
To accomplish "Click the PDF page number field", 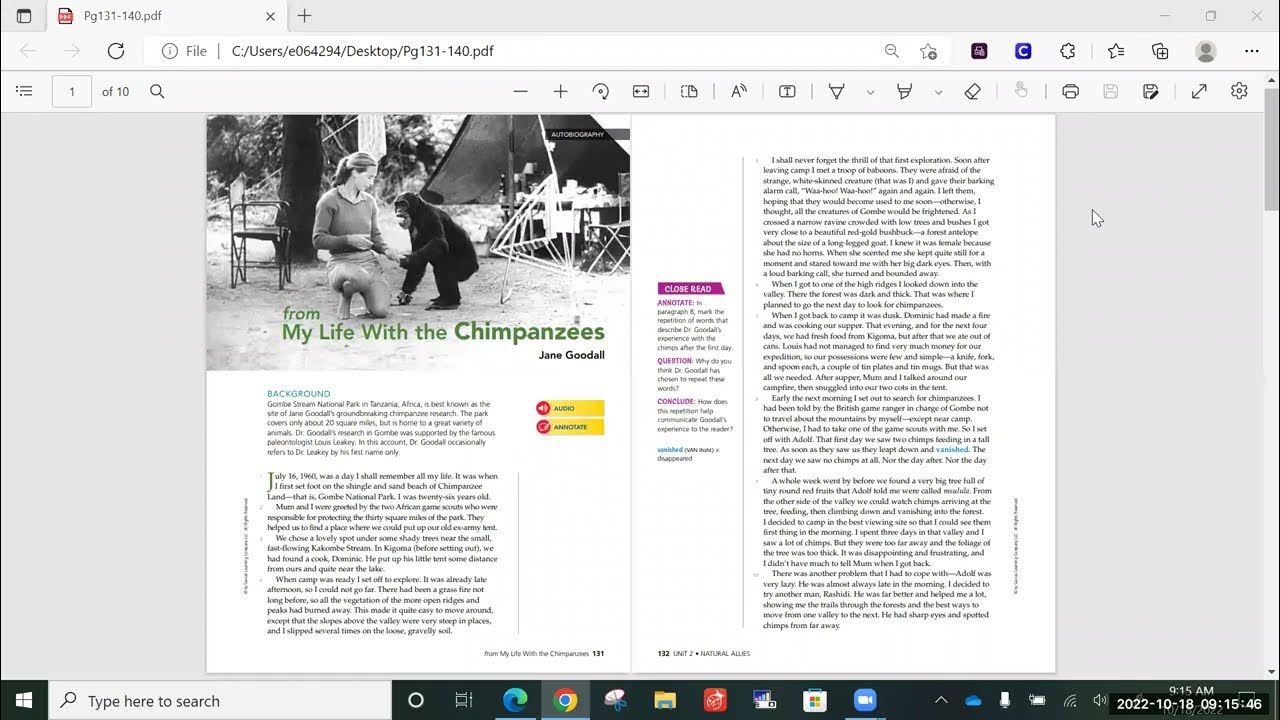I will [72, 91].
